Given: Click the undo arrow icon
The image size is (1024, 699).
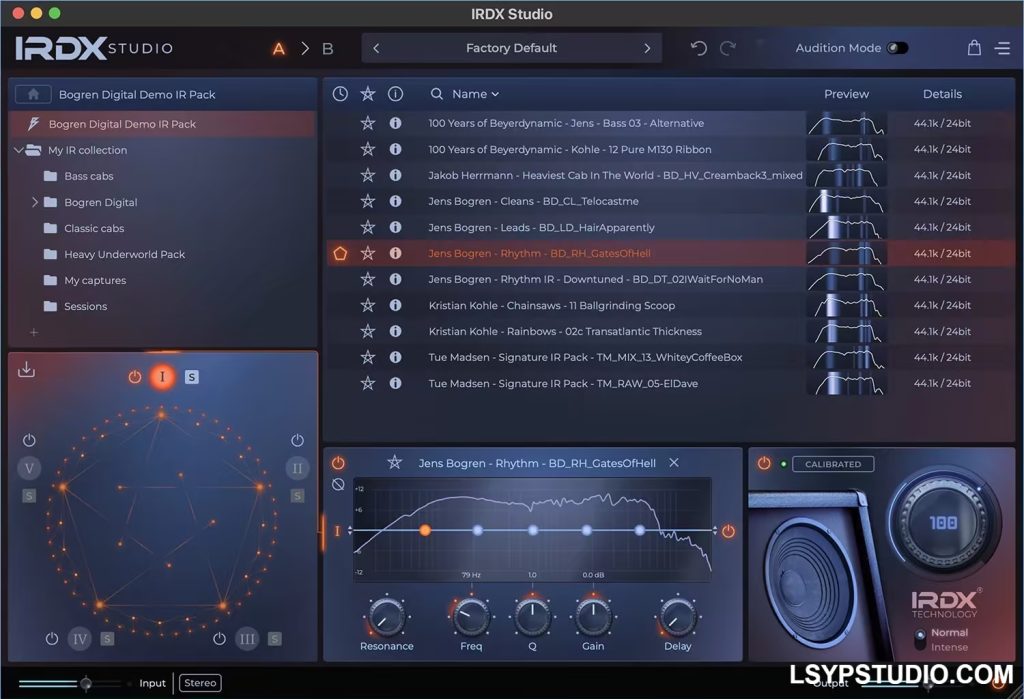Looking at the screenshot, I should coord(699,48).
